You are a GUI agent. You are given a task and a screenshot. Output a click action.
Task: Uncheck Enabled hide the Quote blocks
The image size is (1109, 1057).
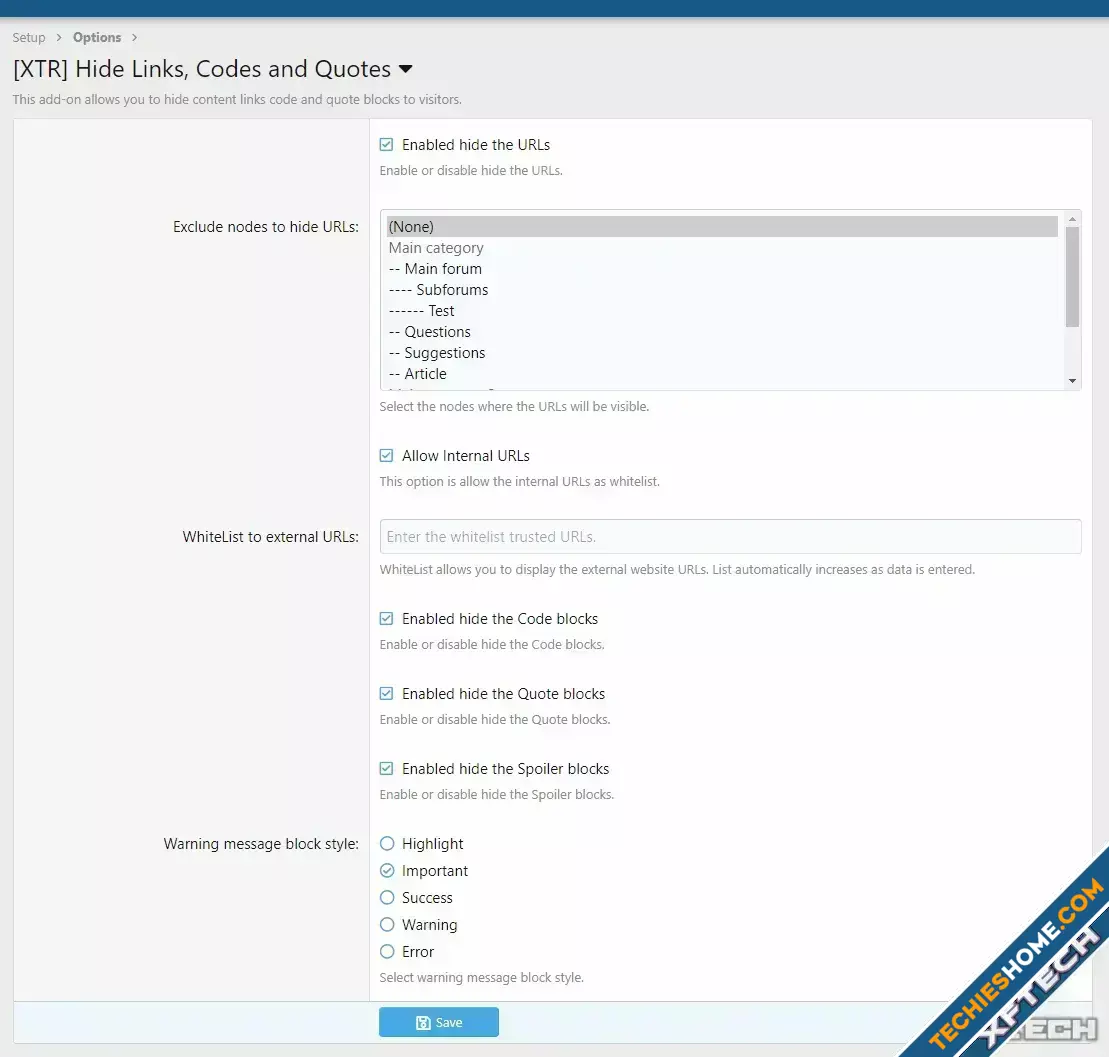[x=387, y=694]
